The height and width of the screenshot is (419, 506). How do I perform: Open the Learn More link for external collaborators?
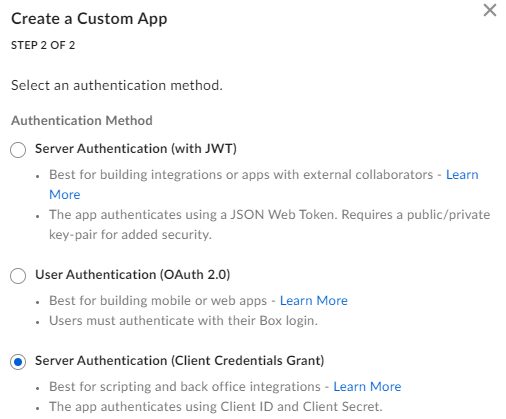462,175
